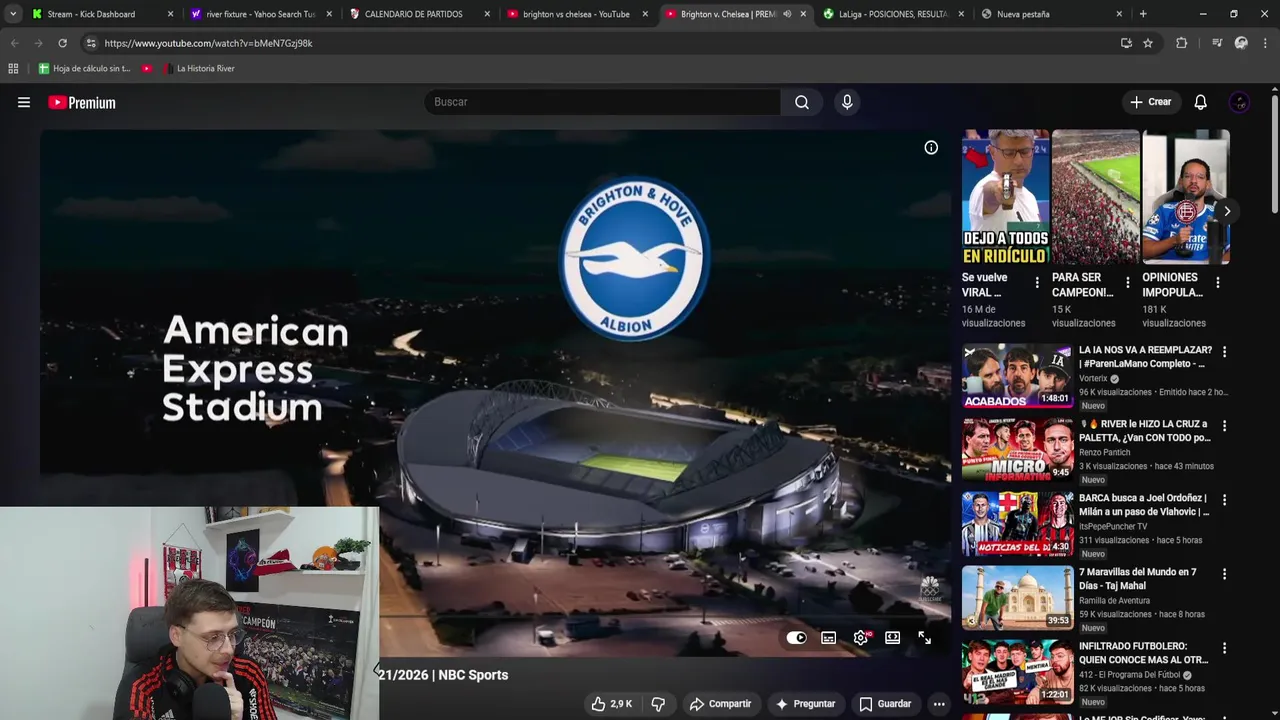
Task: Open 'INFILTRADO FUTBOLERO' video title
Action: click(x=1145, y=653)
